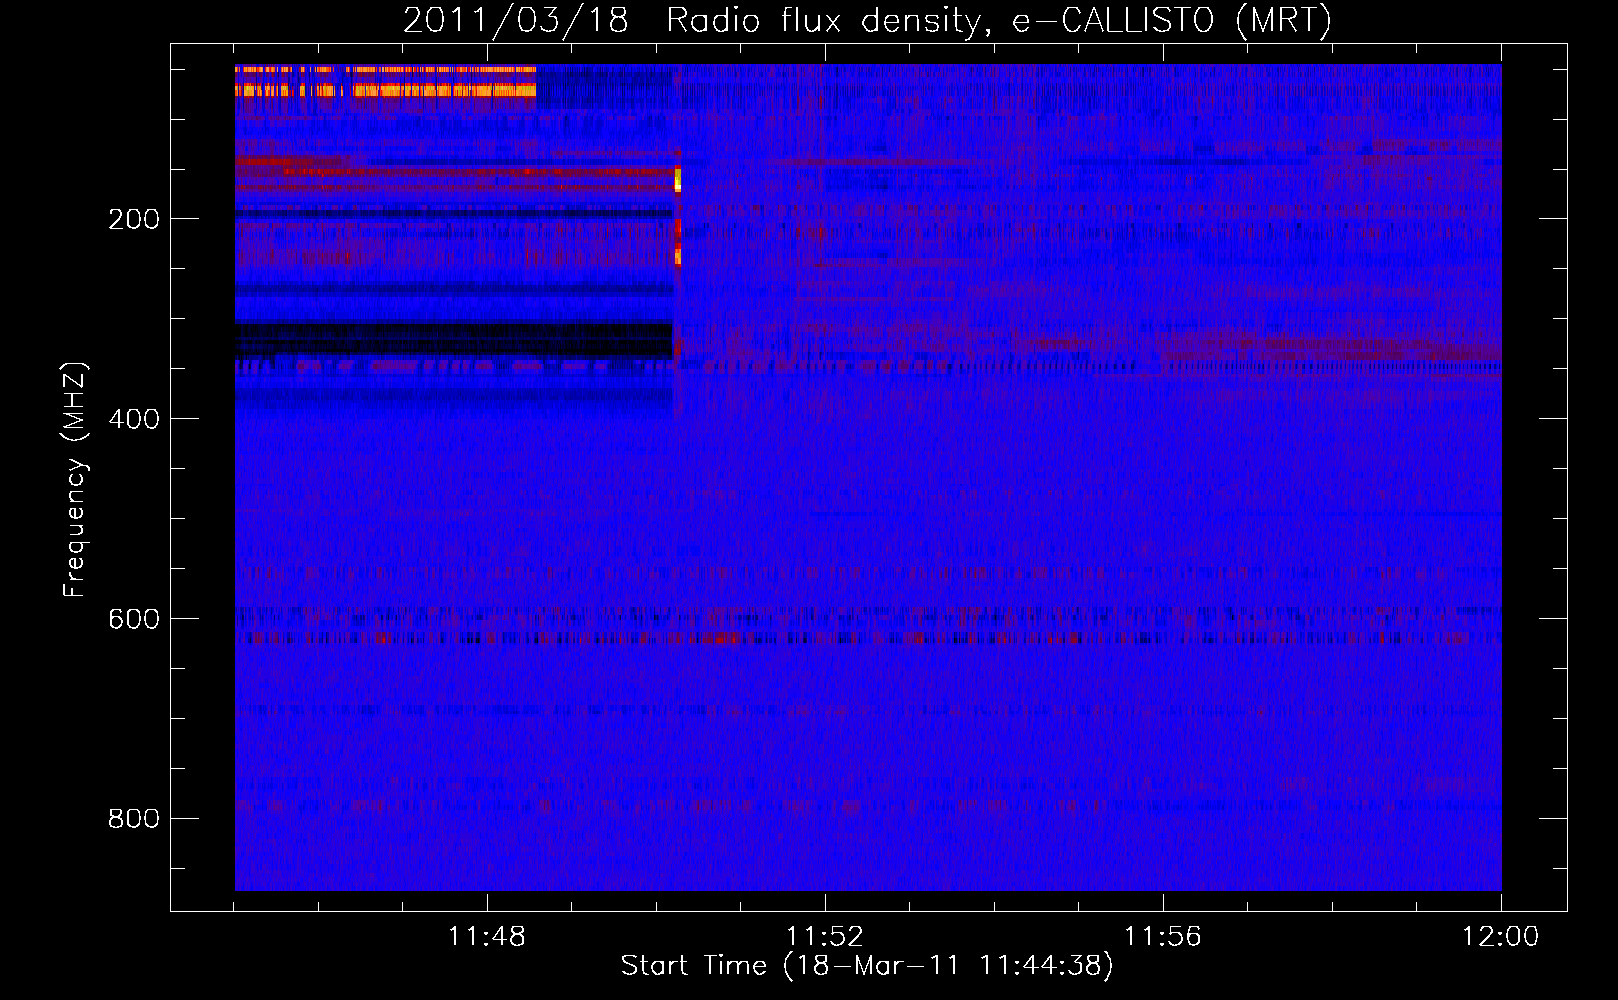Select the 200 frequency tick label
The image size is (1618, 1000).
(x=134, y=219)
